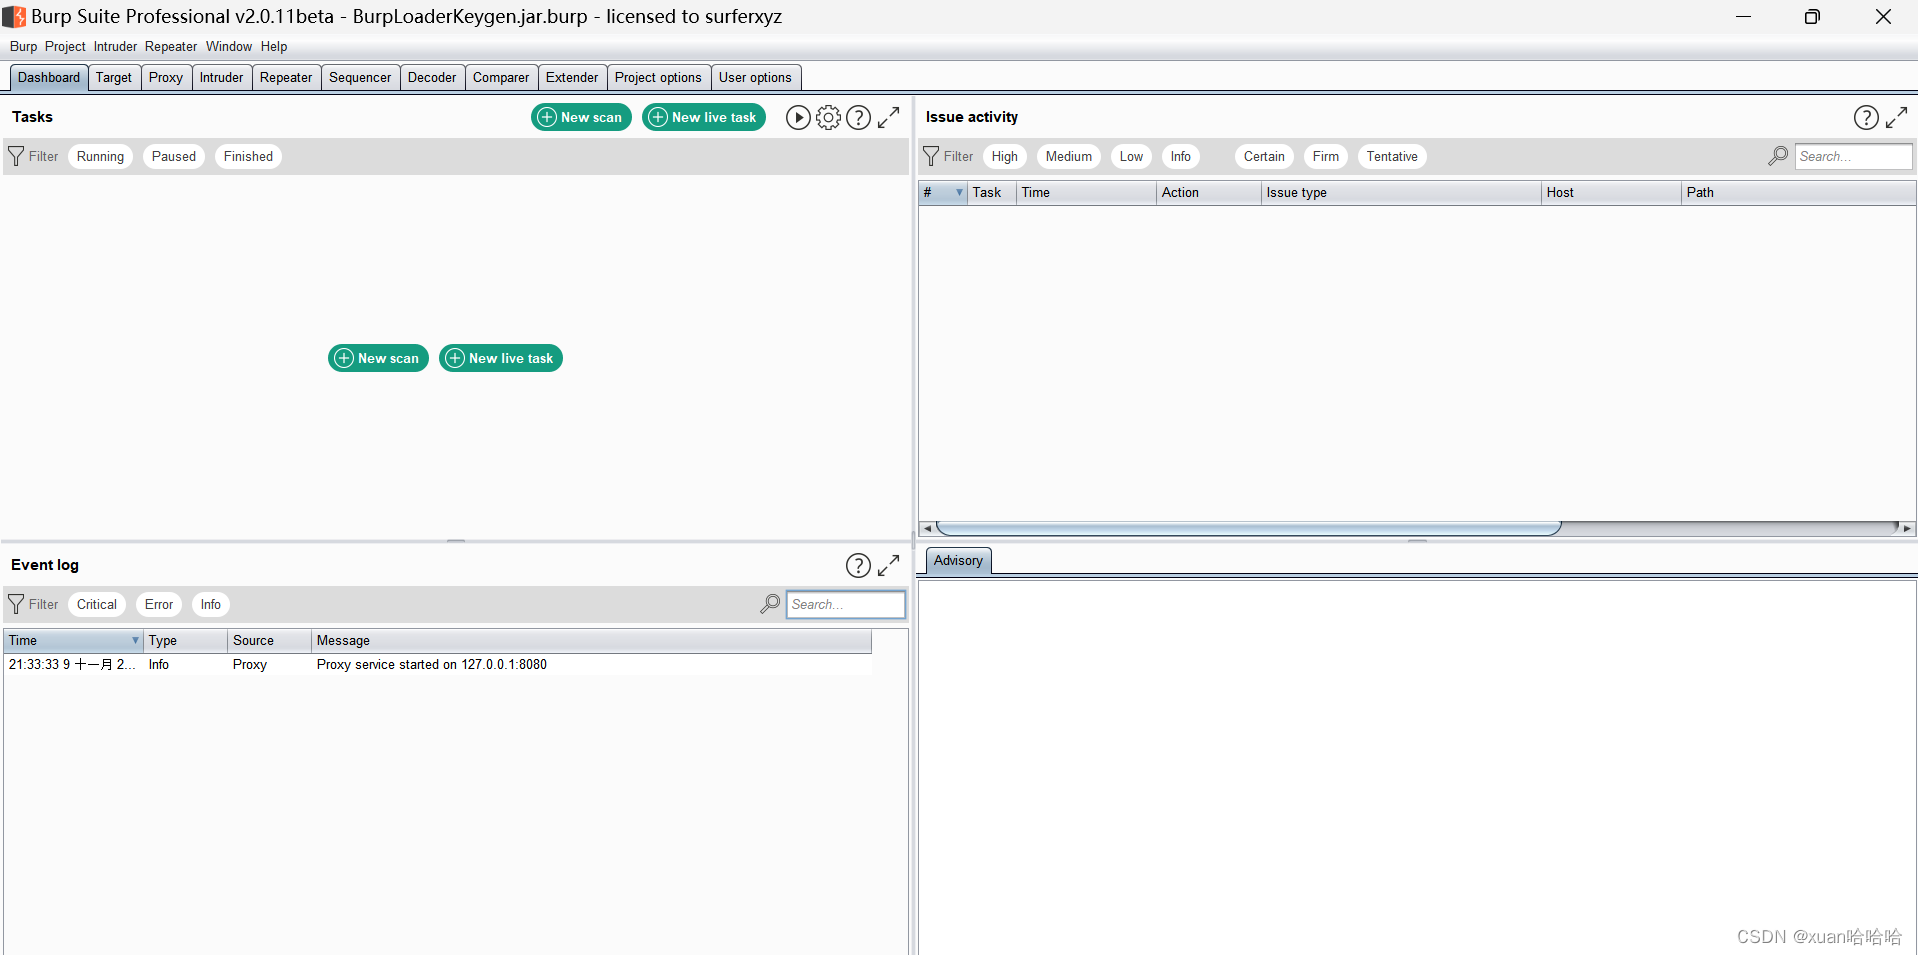The height and width of the screenshot is (955, 1918).
Task: Sort event log by Time column
Action: (x=73, y=641)
